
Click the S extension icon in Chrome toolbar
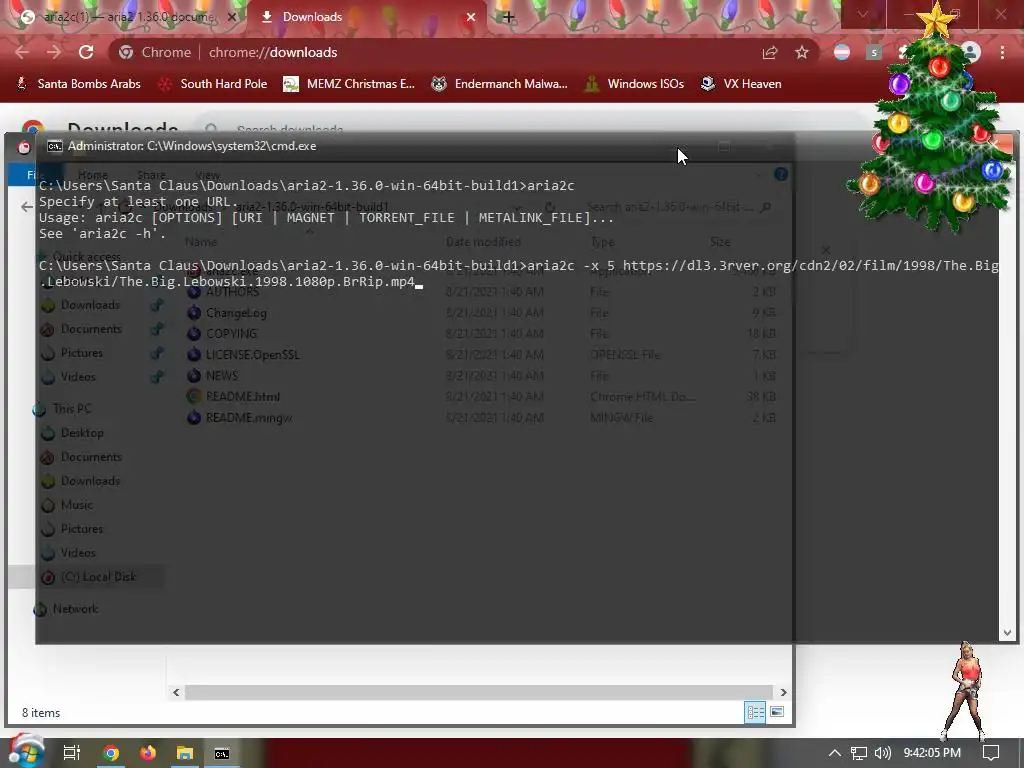874,52
